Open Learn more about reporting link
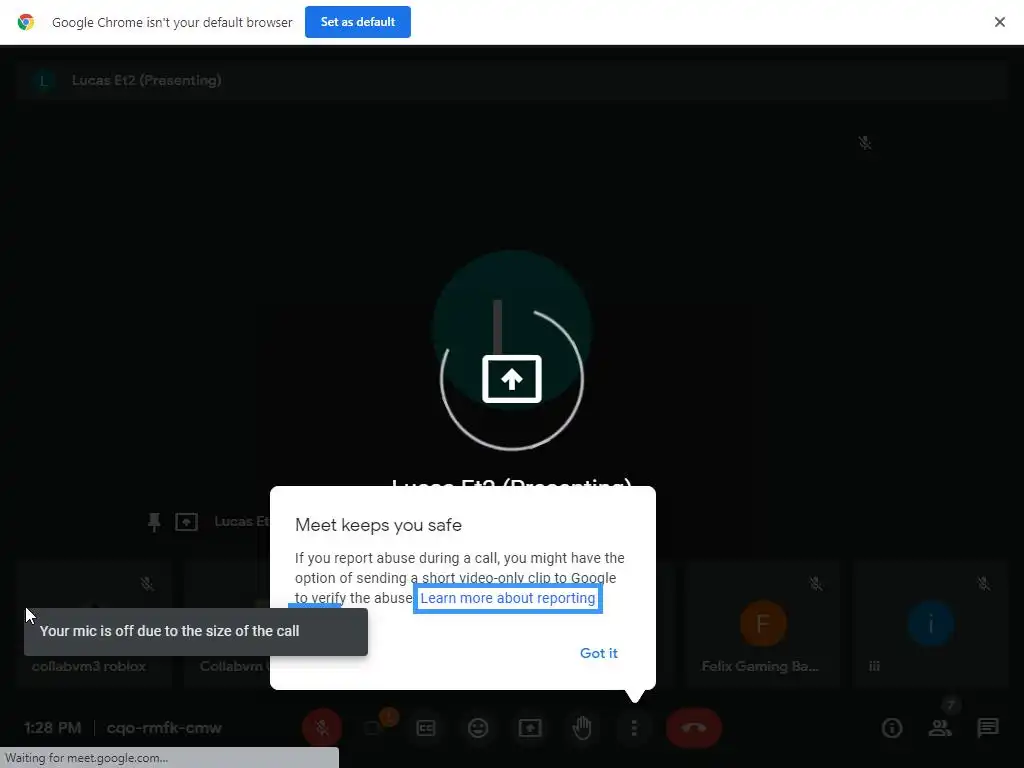Image resolution: width=1024 pixels, height=768 pixels. [x=507, y=598]
